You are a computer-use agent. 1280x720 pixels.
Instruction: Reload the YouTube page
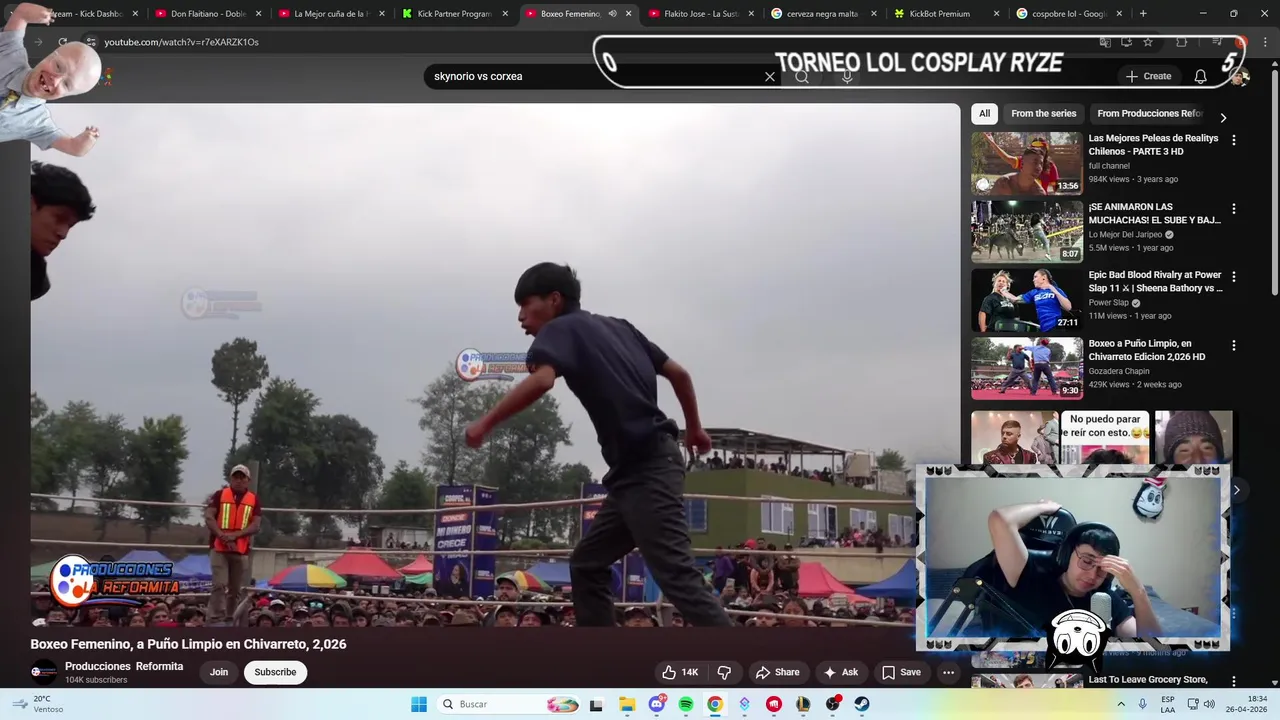click(x=63, y=42)
